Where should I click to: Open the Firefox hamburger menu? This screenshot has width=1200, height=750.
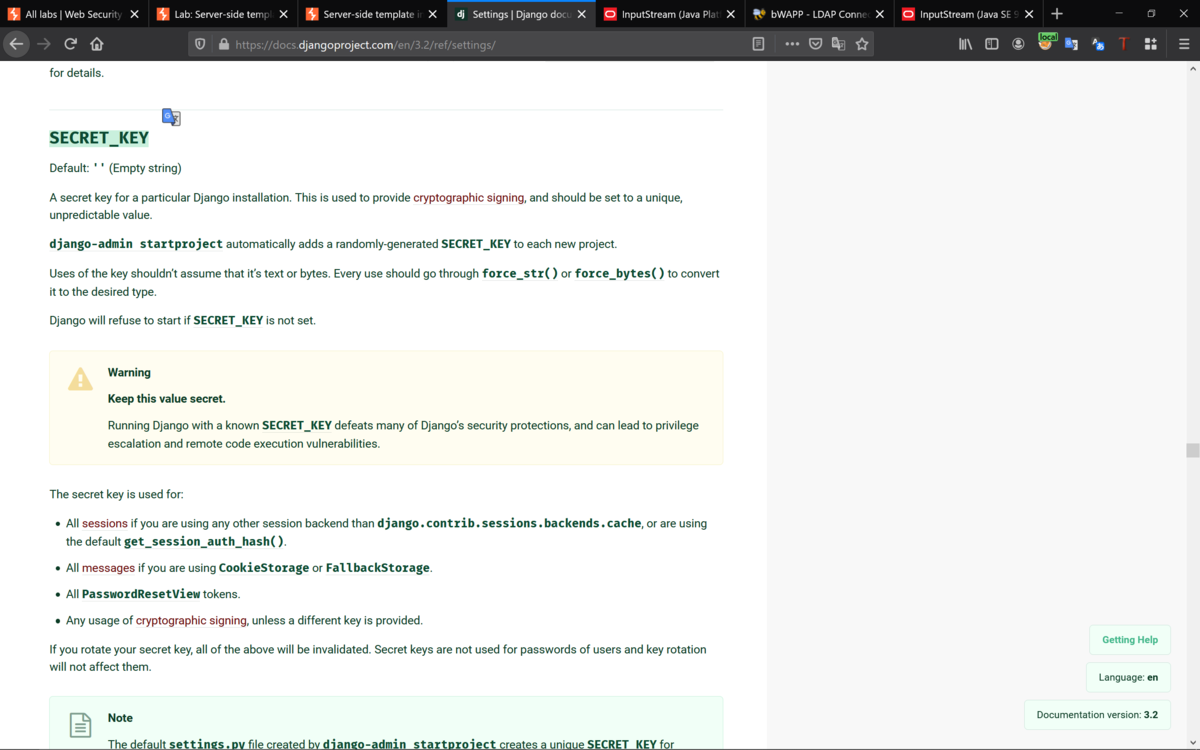[x=1184, y=44]
